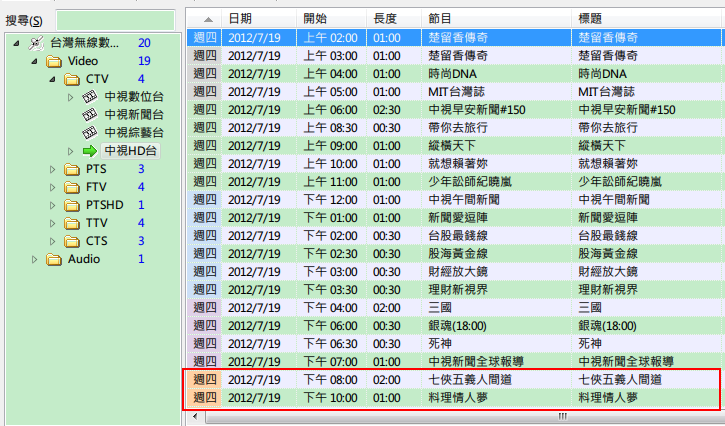Image resolution: width=725 pixels, height=426 pixels.
Task: Select the 料理情人夢 program
Action: pos(456,398)
